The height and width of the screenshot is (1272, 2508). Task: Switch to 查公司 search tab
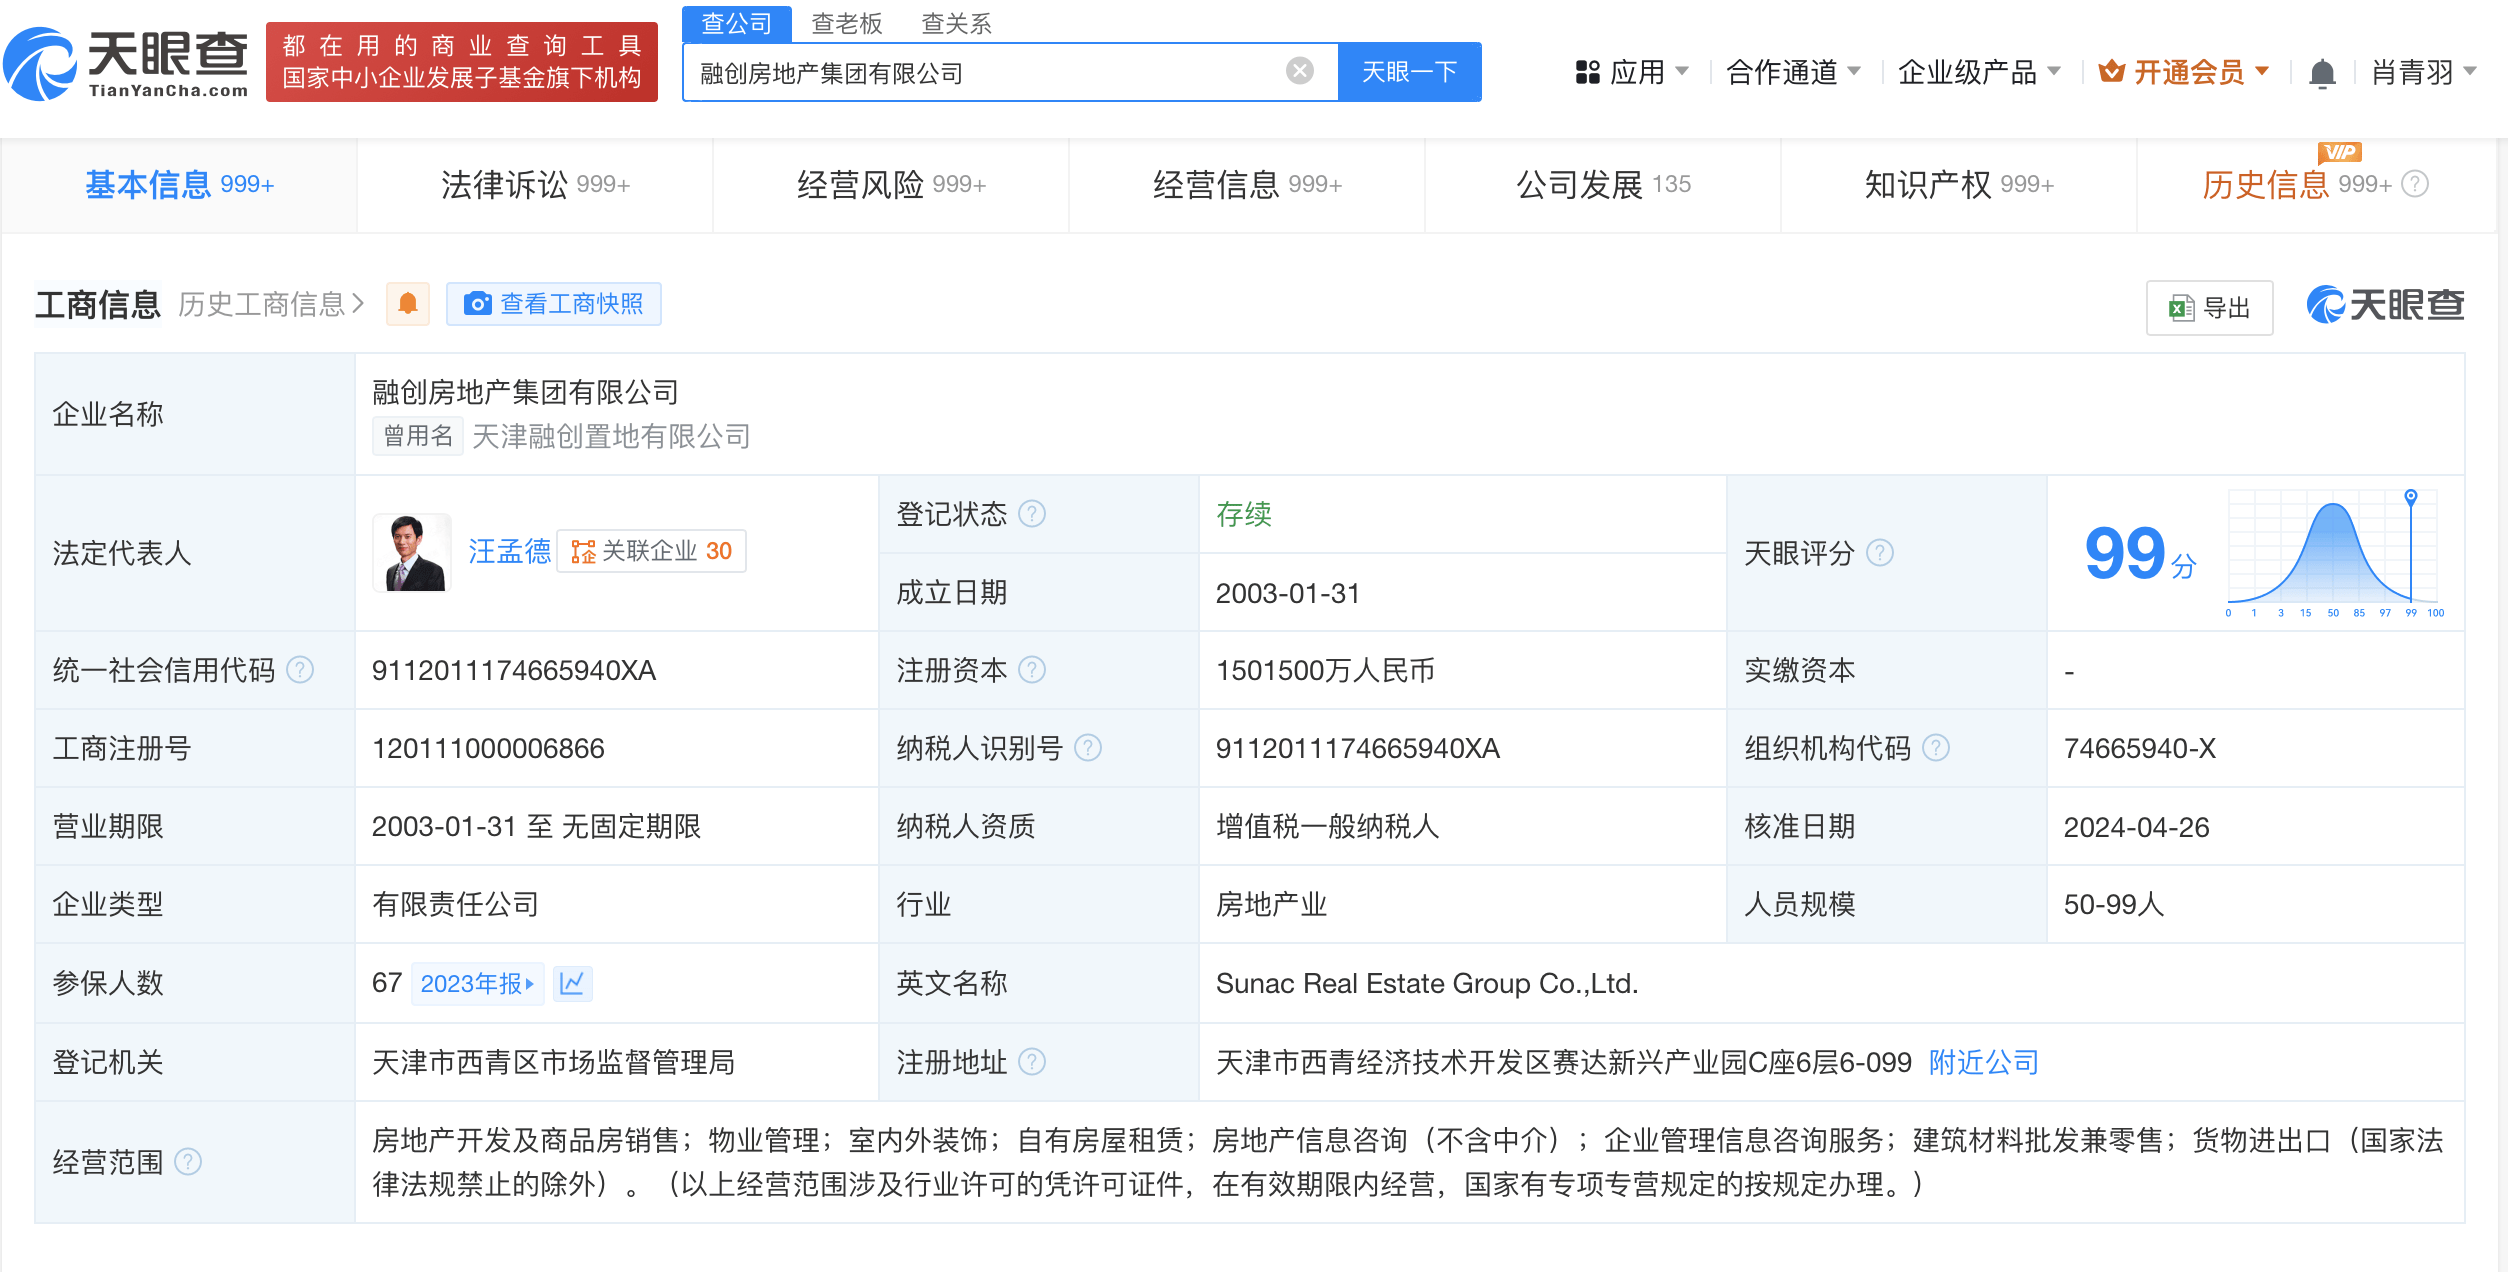736,23
